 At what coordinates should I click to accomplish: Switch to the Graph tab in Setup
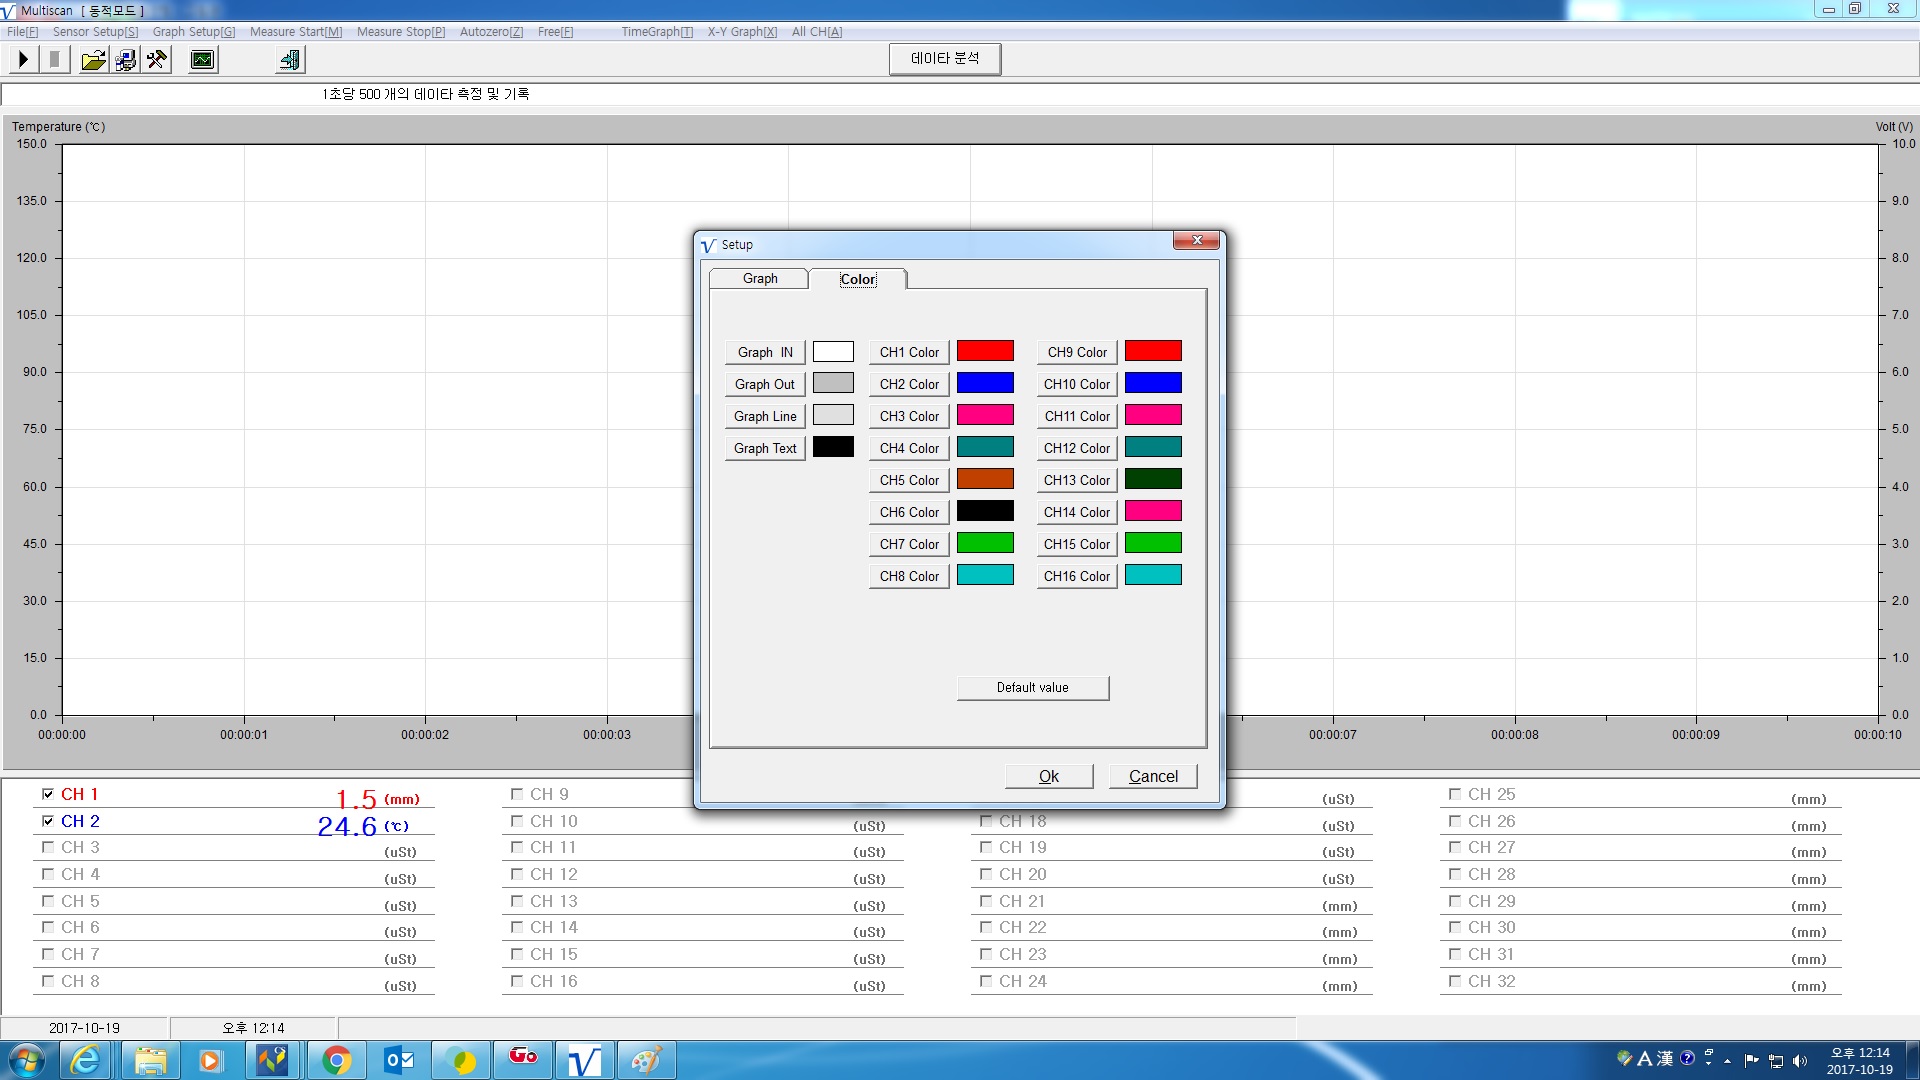tap(760, 279)
